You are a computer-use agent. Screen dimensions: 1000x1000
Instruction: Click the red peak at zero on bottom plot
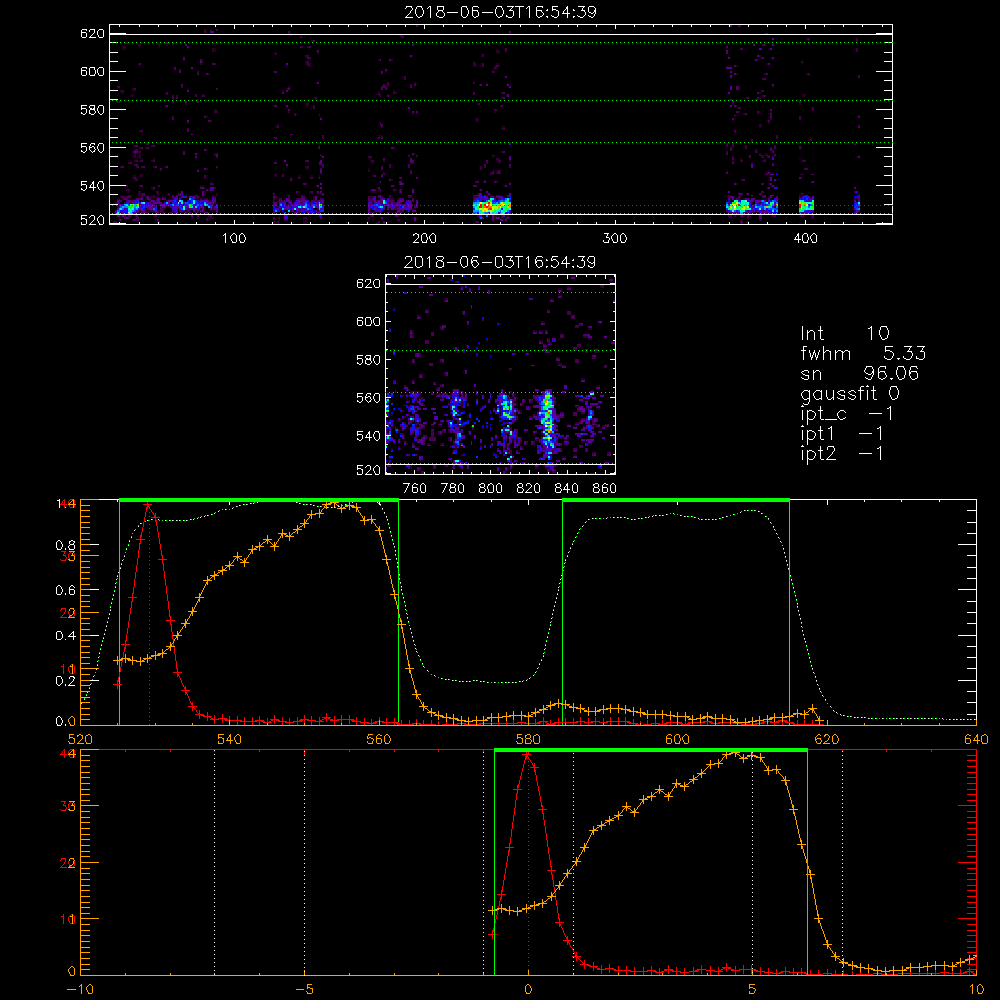tap(527, 754)
